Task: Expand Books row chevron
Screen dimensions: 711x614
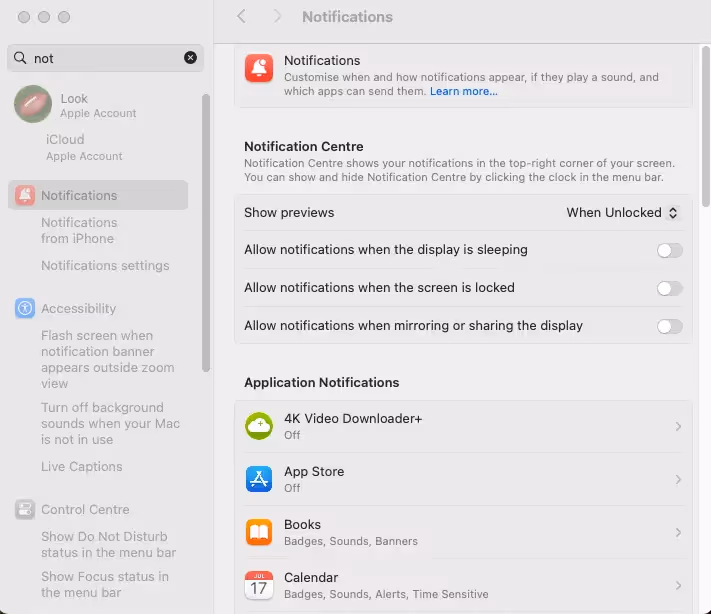Action: [678, 532]
